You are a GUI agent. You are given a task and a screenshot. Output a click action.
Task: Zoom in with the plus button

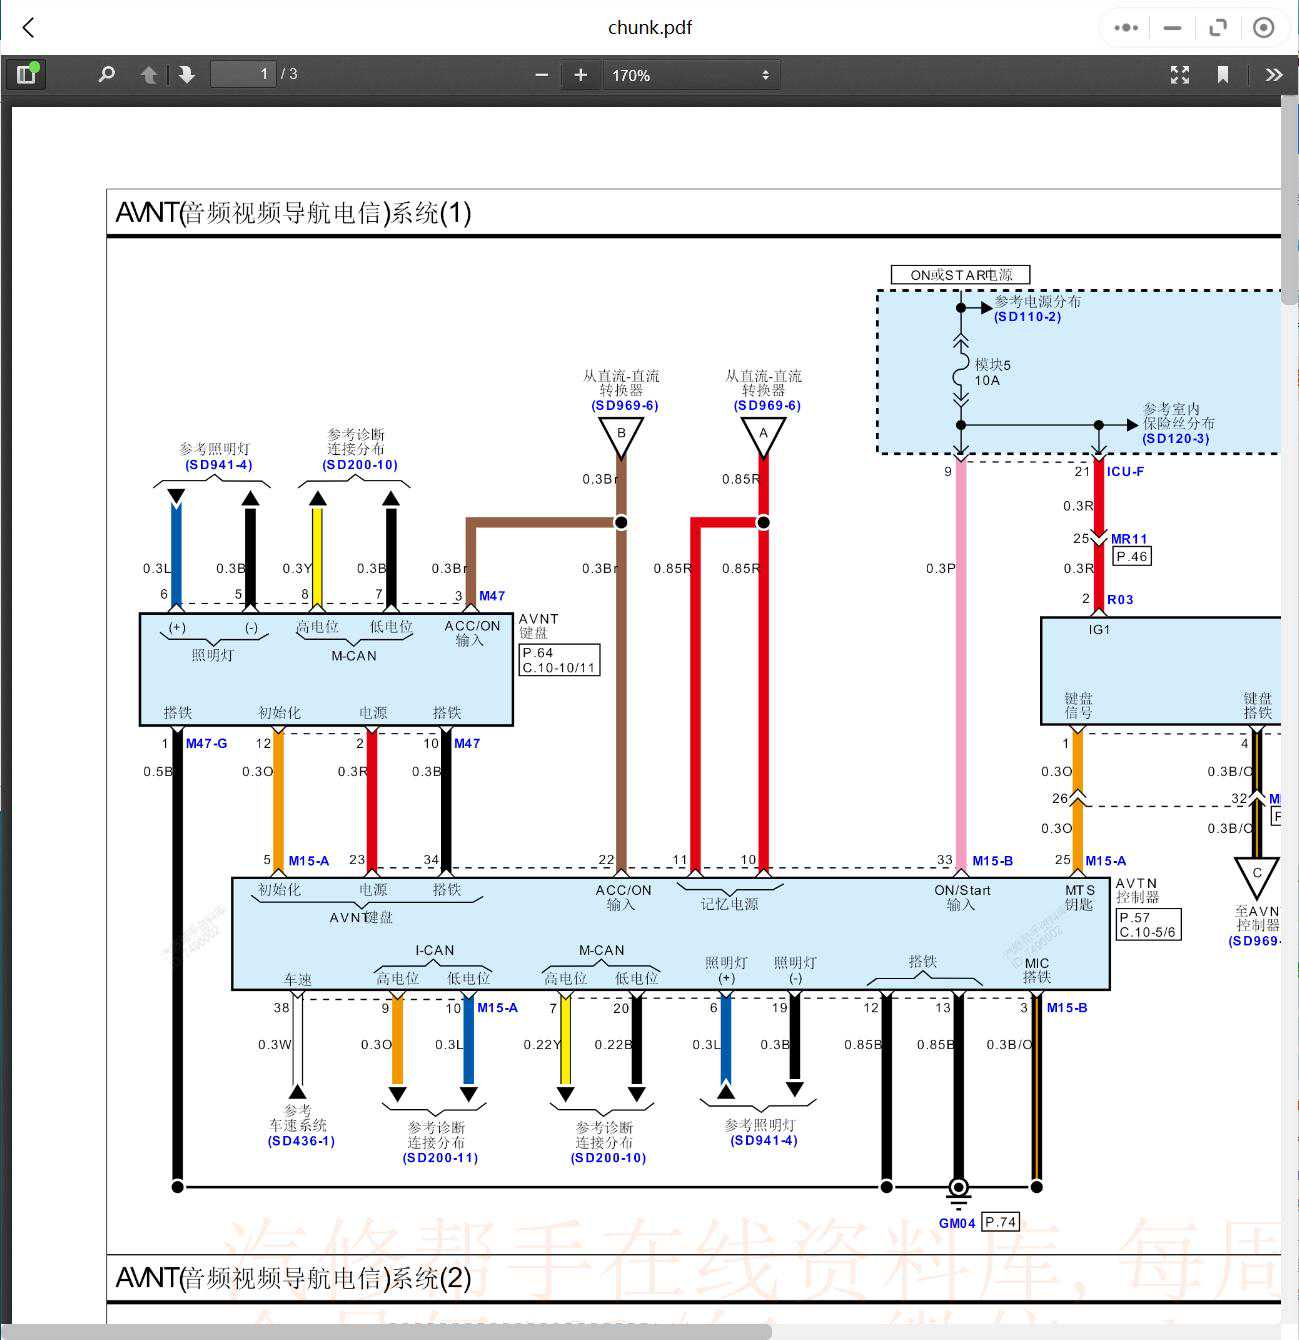click(580, 75)
